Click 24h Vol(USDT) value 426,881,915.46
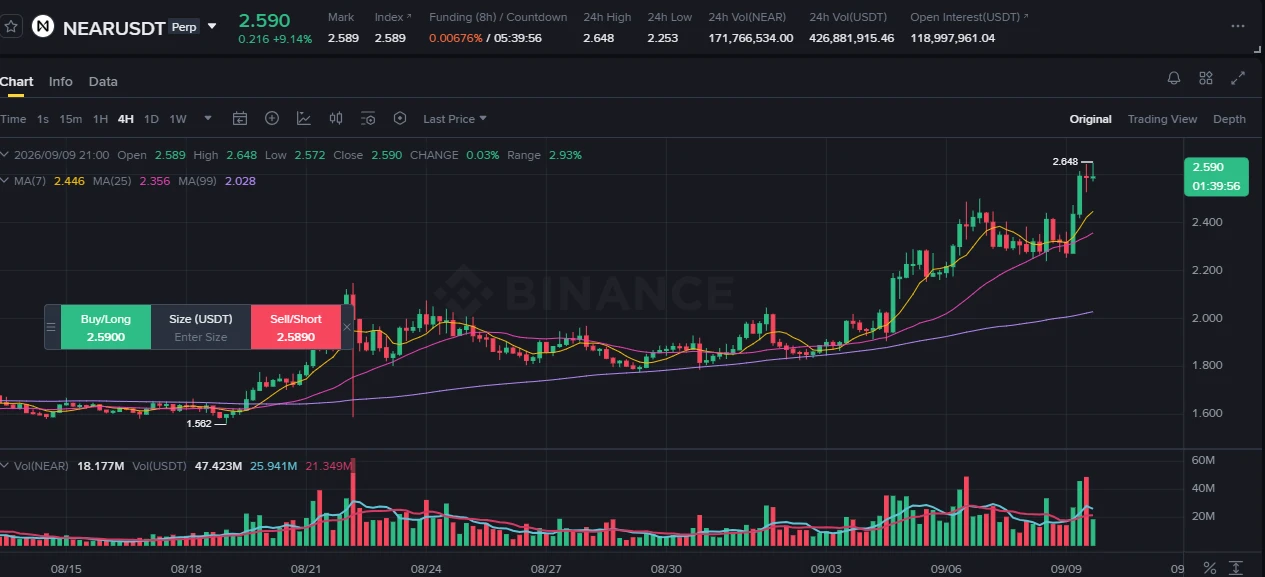Viewport: 1265px width, 577px height. [x=852, y=38]
